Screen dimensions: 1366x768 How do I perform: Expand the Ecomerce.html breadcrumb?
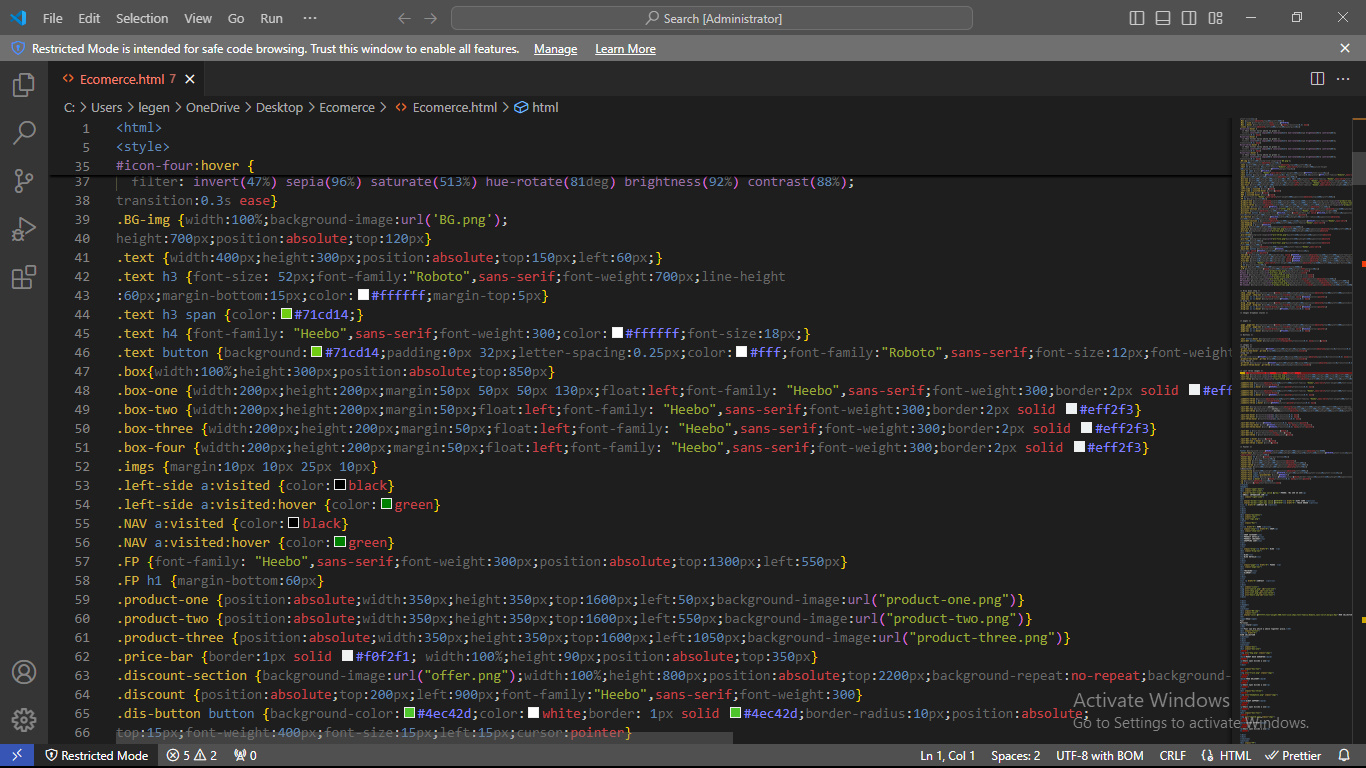(454, 107)
